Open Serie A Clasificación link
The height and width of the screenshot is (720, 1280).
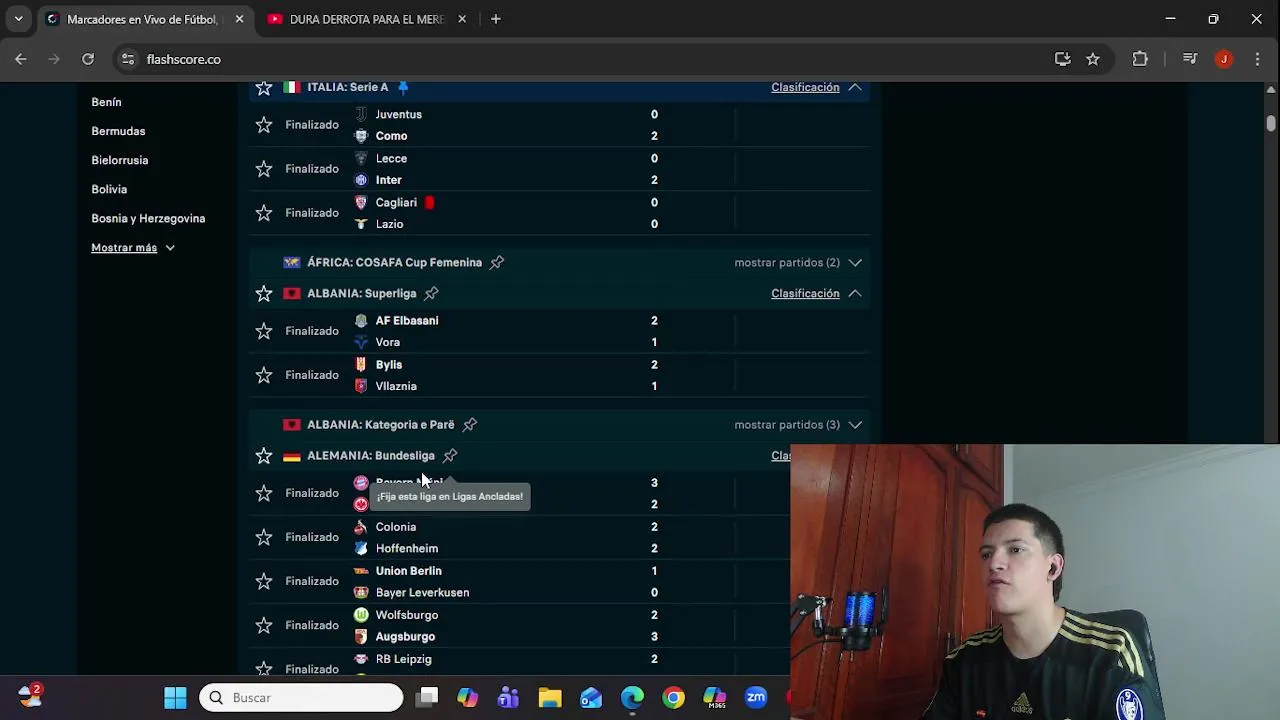click(805, 87)
